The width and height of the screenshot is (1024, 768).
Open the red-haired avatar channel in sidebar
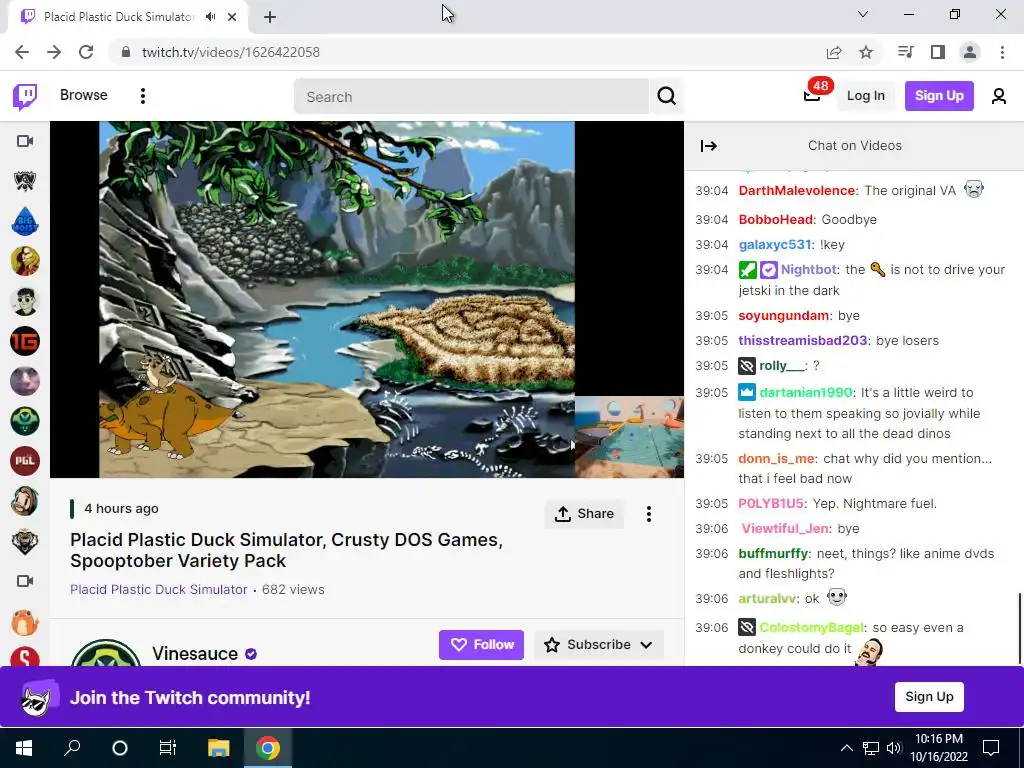coord(25,261)
